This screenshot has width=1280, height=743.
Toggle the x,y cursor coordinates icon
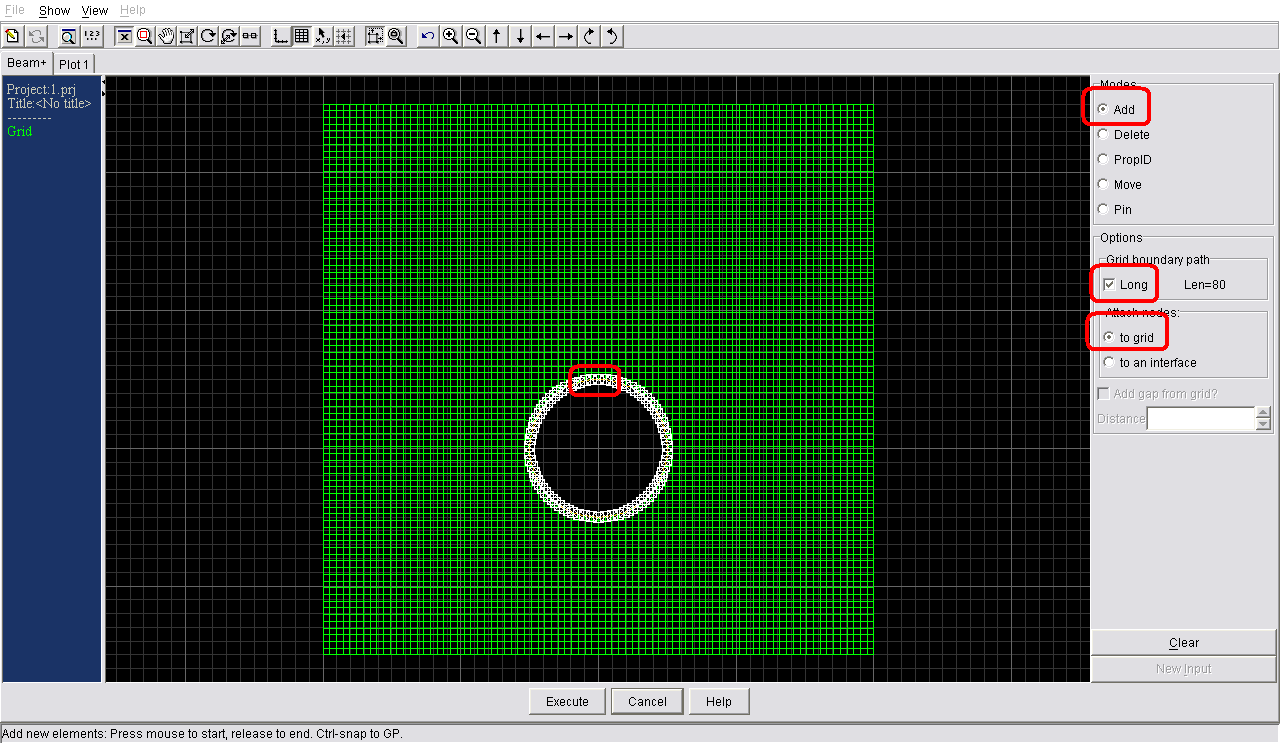[x=323, y=36]
